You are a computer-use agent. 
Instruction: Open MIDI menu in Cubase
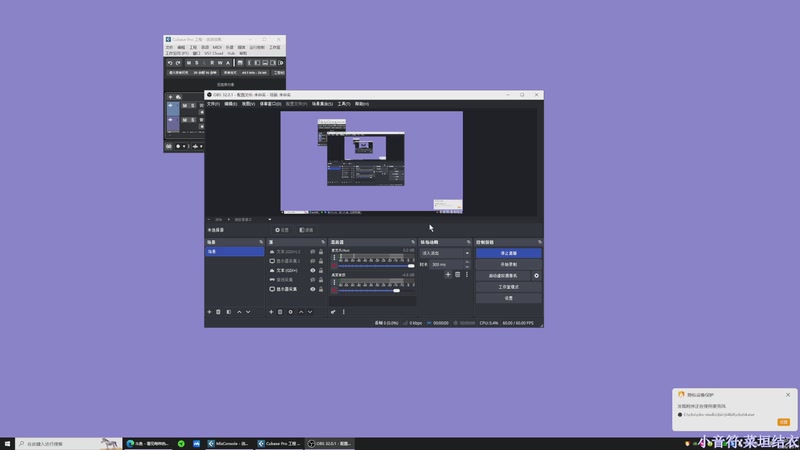point(217,47)
